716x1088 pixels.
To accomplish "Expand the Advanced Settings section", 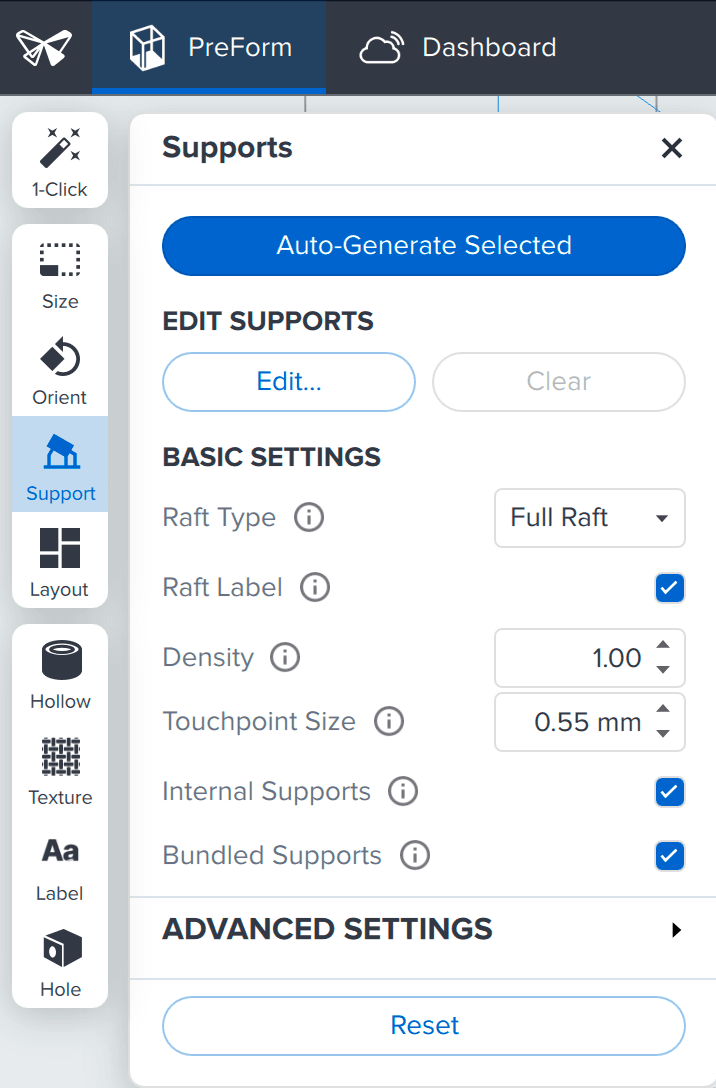I will coord(424,929).
